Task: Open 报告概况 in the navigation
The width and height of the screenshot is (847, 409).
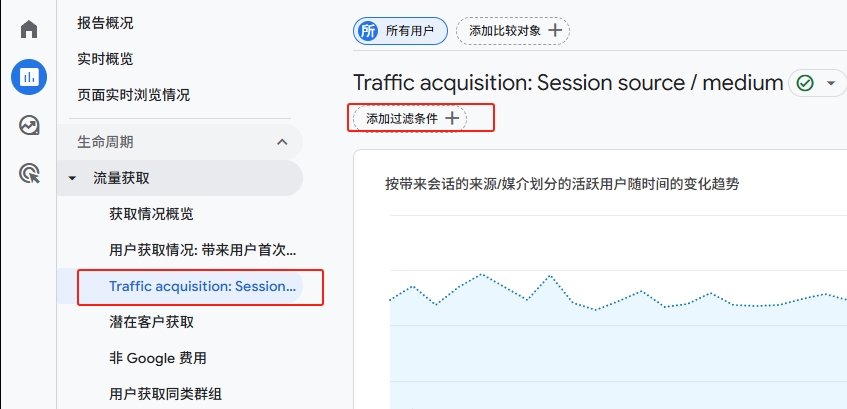Action: click(x=105, y=23)
